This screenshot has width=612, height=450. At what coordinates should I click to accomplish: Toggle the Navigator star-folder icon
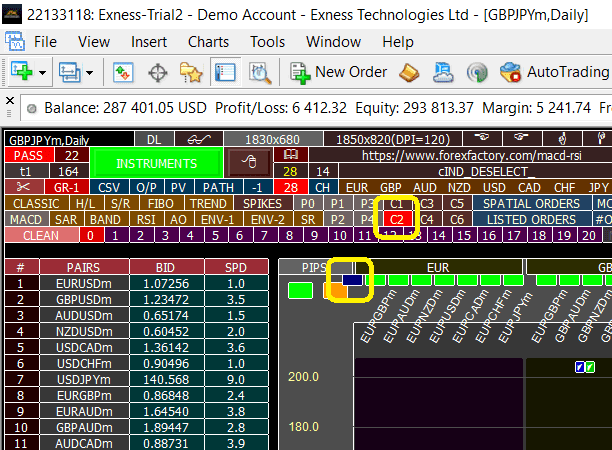click(191, 73)
